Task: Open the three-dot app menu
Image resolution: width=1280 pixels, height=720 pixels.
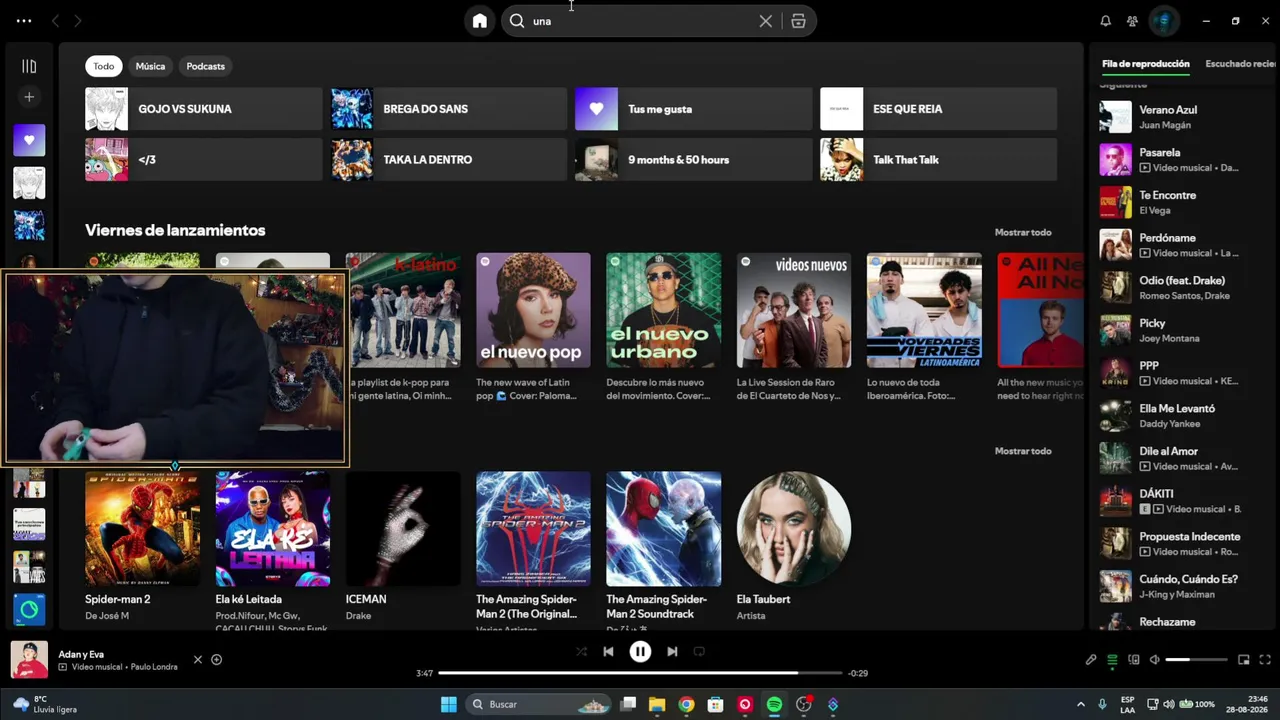Action: (x=24, y=21)
